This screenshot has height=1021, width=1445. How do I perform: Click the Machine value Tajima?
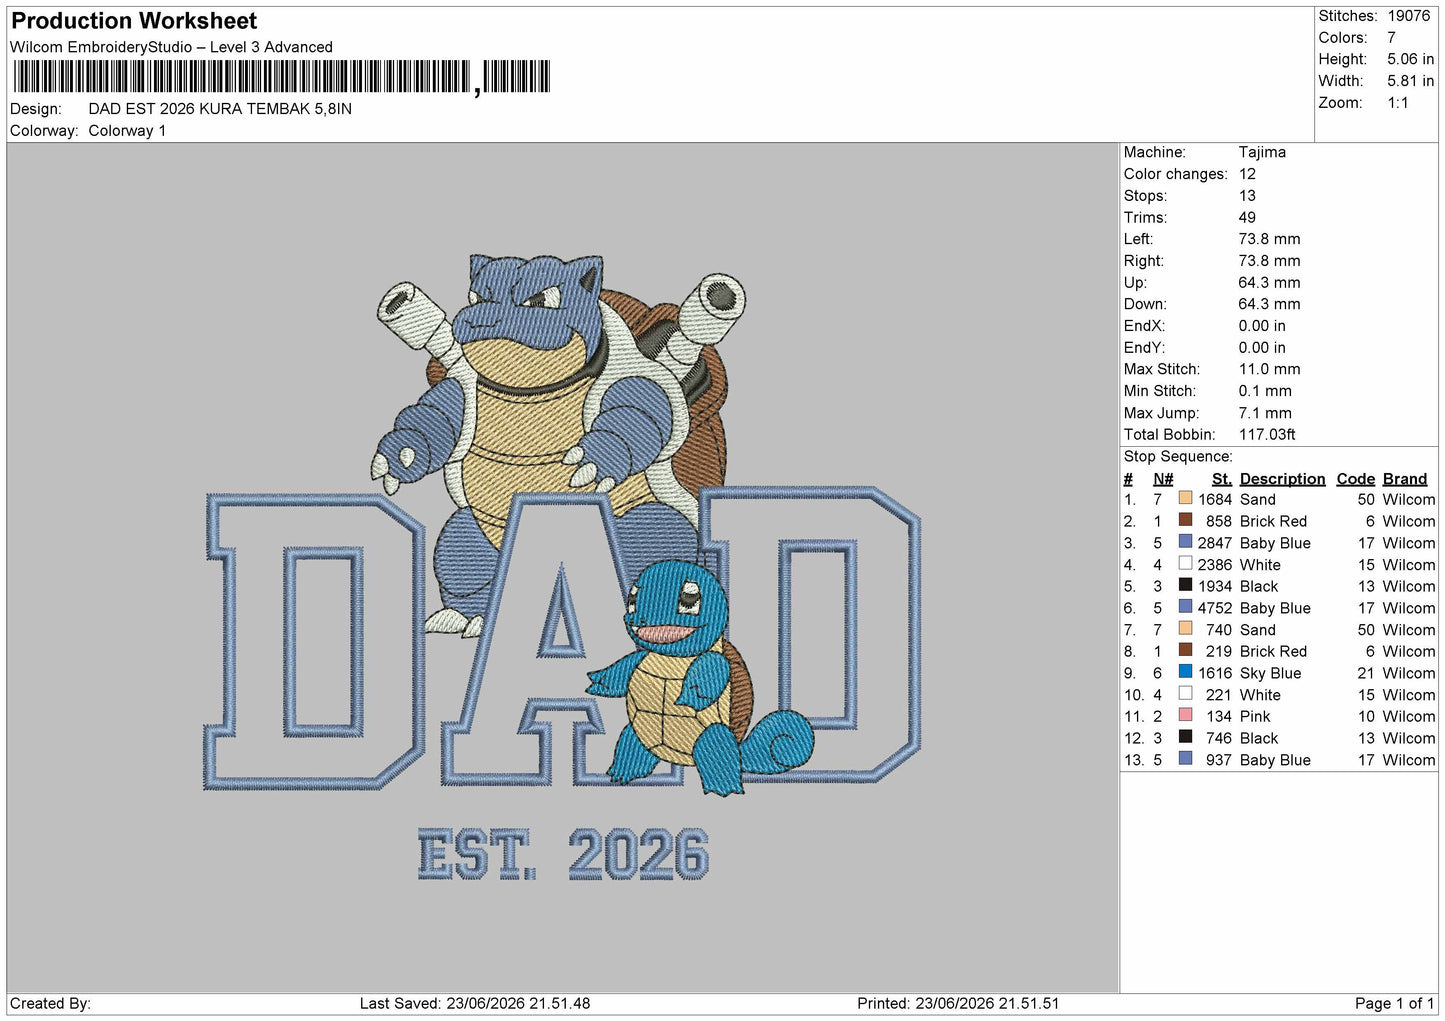point(1262,152)
